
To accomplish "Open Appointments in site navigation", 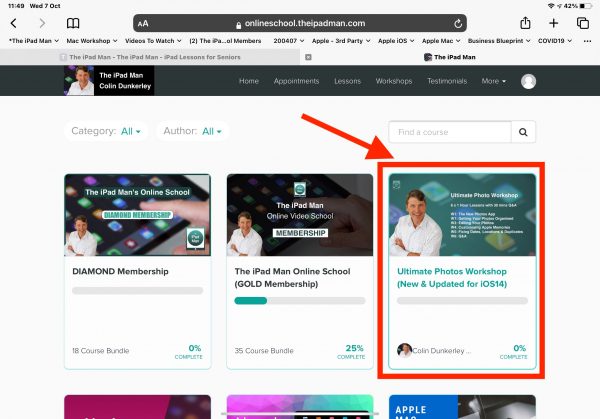I will pyautogui.click(x=296, y=81).
